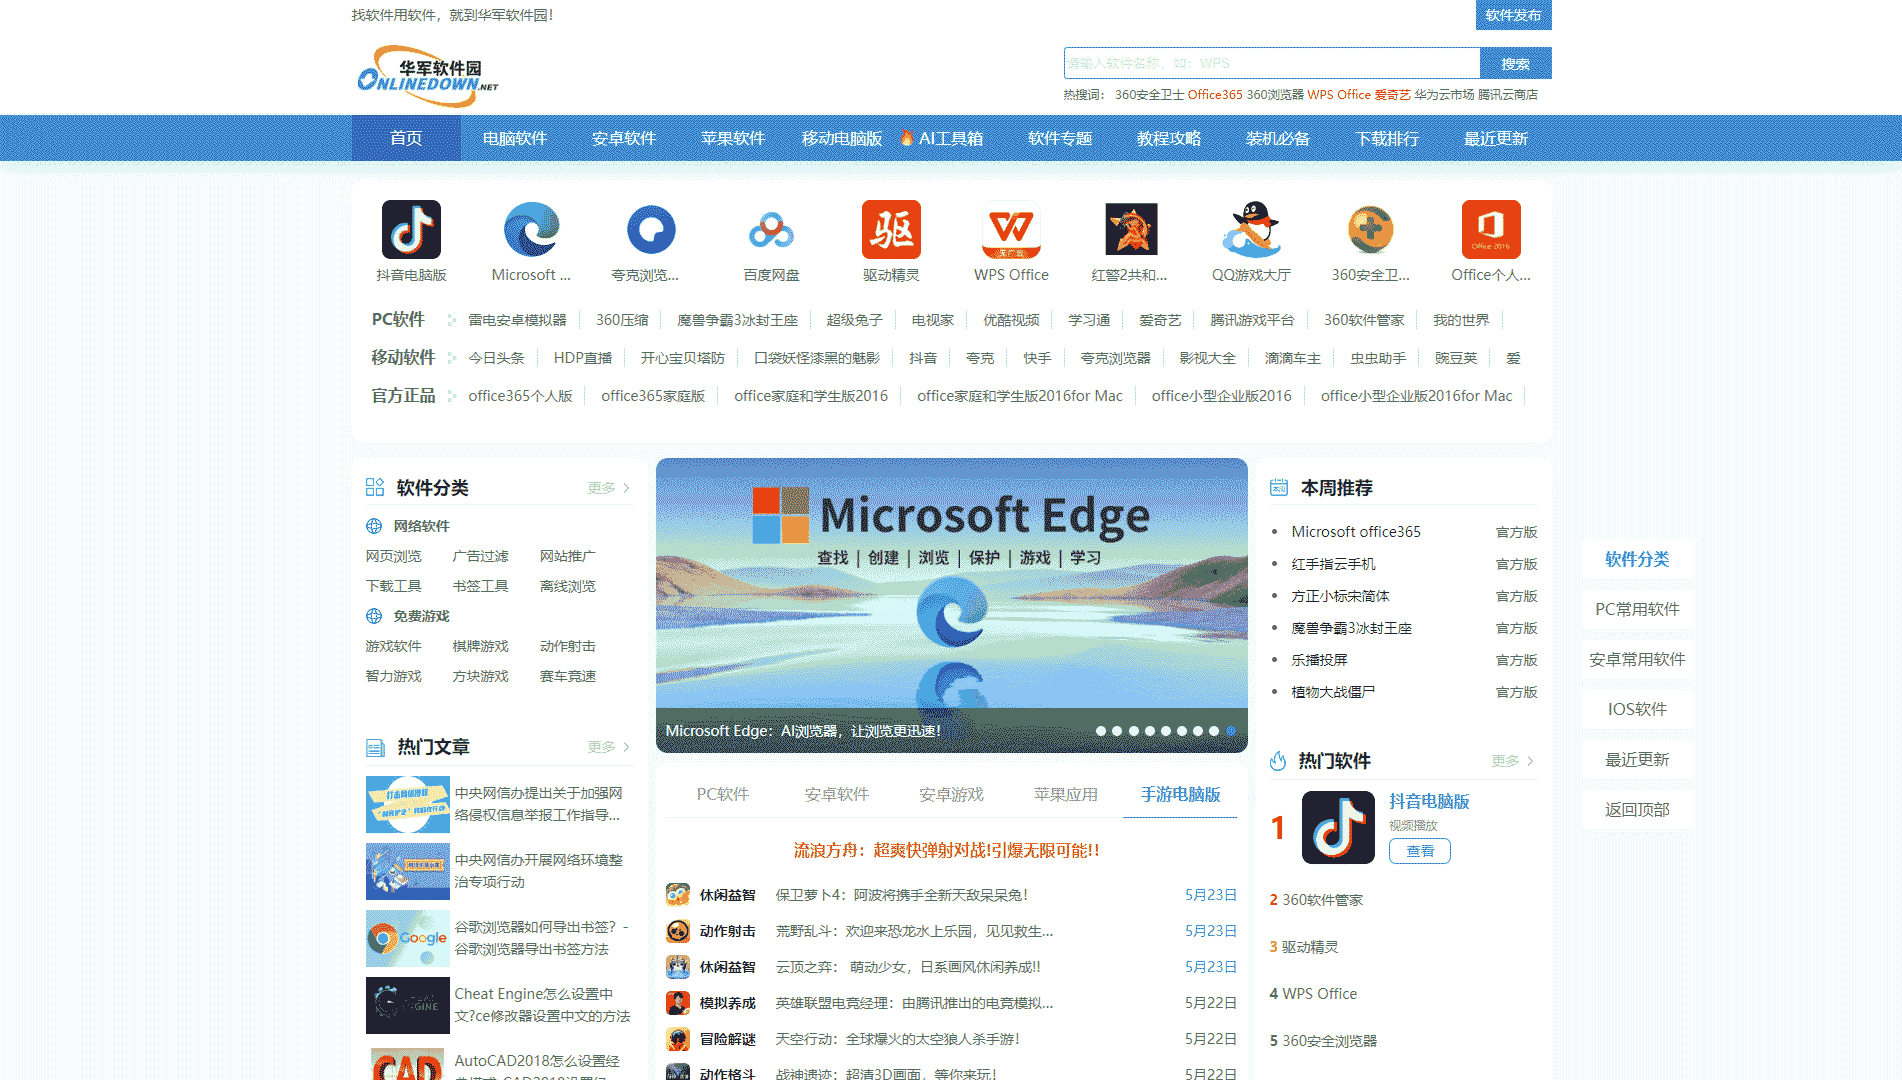The height and width of the screenshot is (1080, 1902).
Task: Switch to the 安卓游戏 tab
Action: tap(952, 794)
